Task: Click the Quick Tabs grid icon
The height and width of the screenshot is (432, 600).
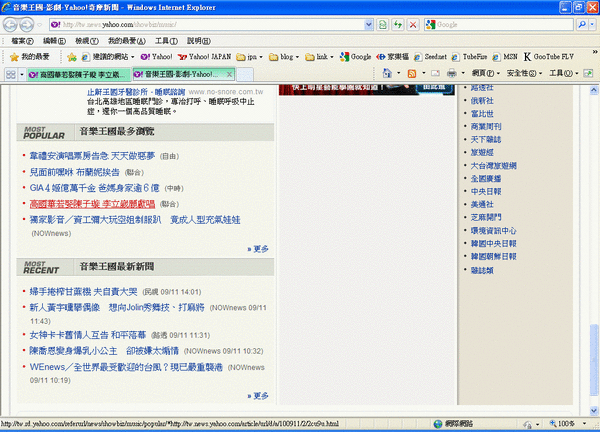Action: tap(11, 74)
